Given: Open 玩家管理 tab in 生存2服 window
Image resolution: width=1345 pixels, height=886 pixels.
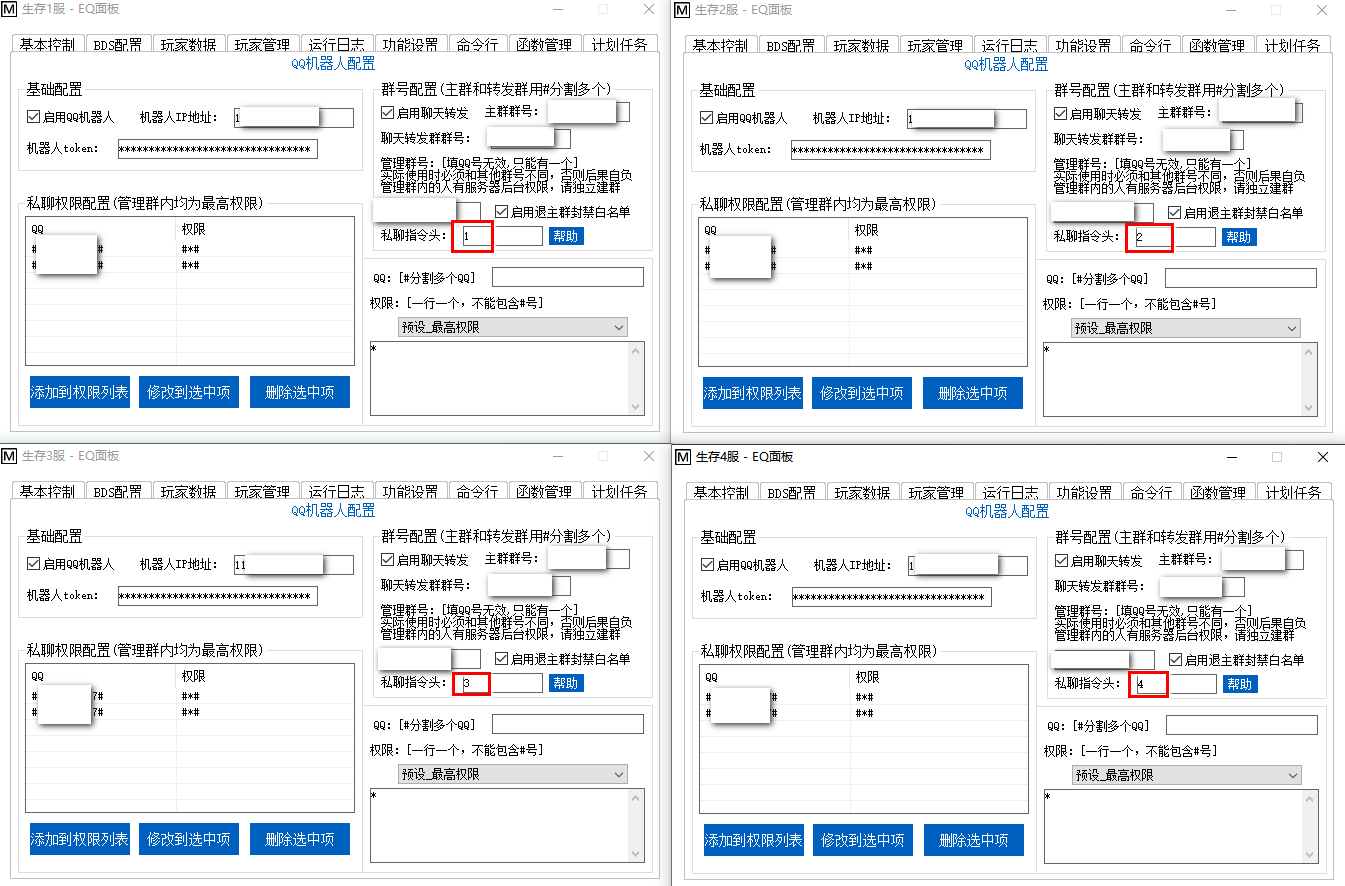Looking at the screenshot, I should (x=935, y=46).
